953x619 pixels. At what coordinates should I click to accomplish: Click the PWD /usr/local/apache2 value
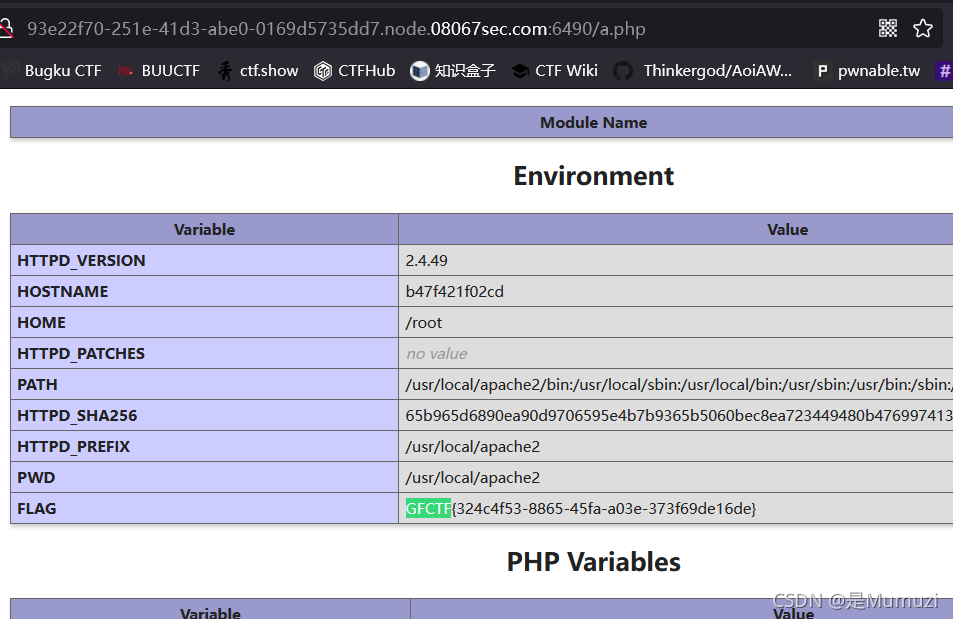(x=472, y=477)
